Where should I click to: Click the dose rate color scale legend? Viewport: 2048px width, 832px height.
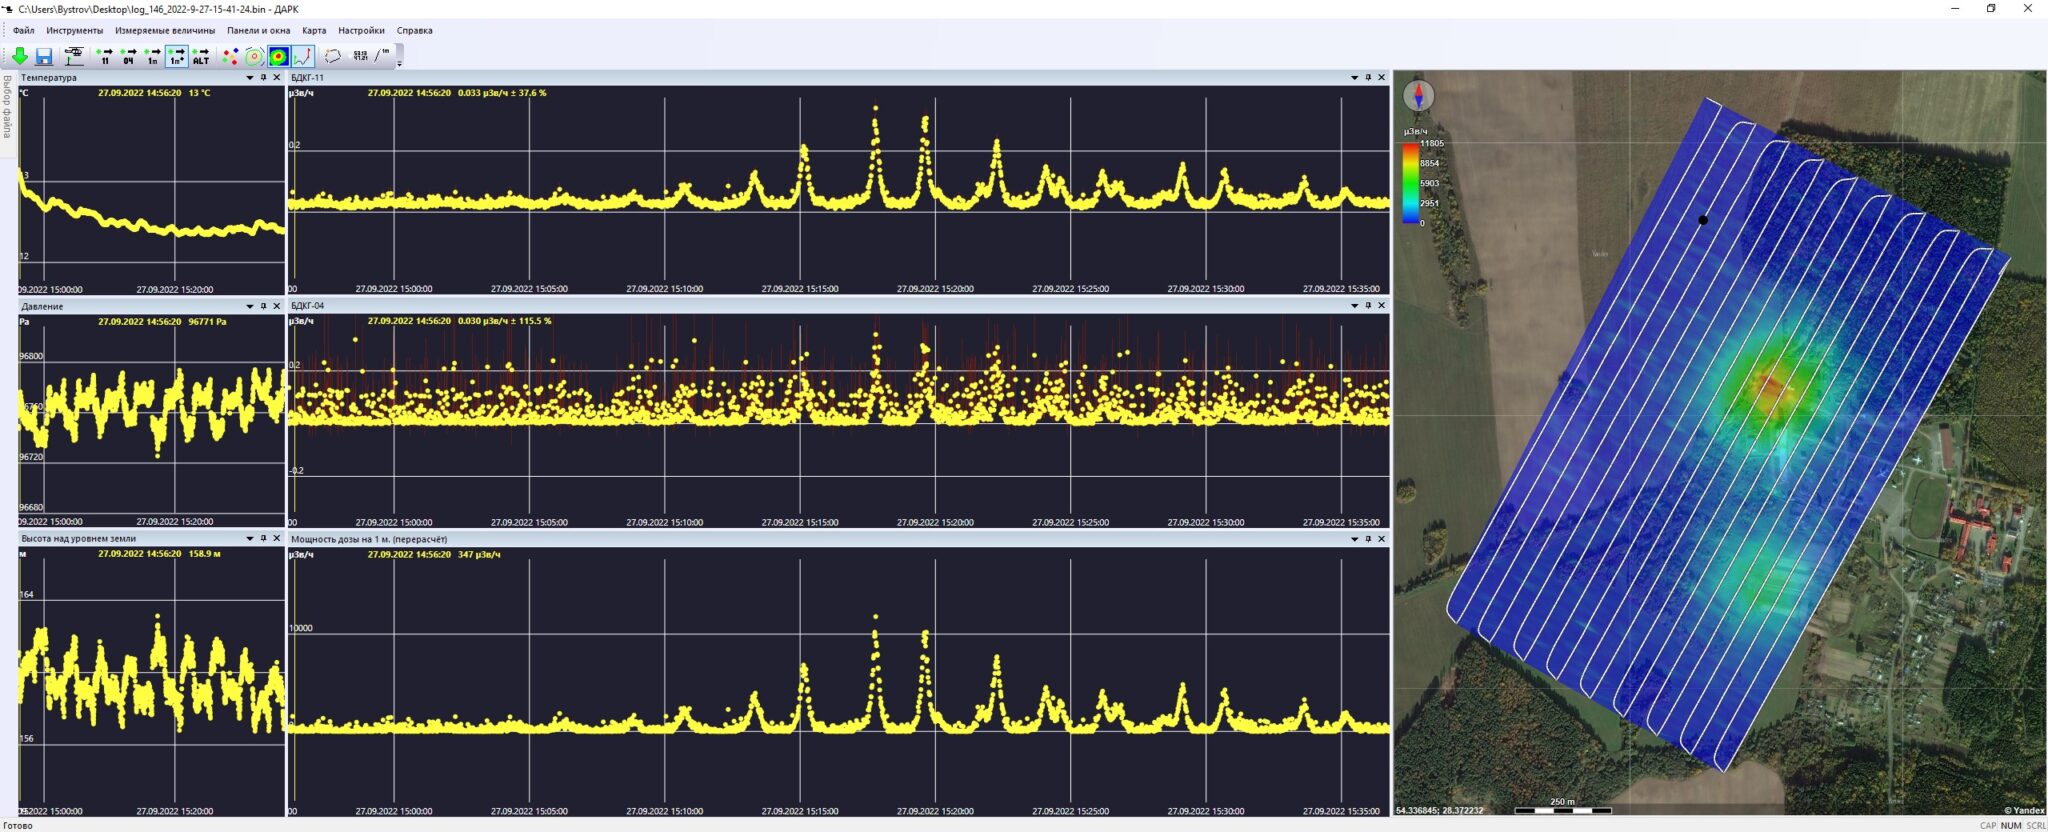point(1410,183)
